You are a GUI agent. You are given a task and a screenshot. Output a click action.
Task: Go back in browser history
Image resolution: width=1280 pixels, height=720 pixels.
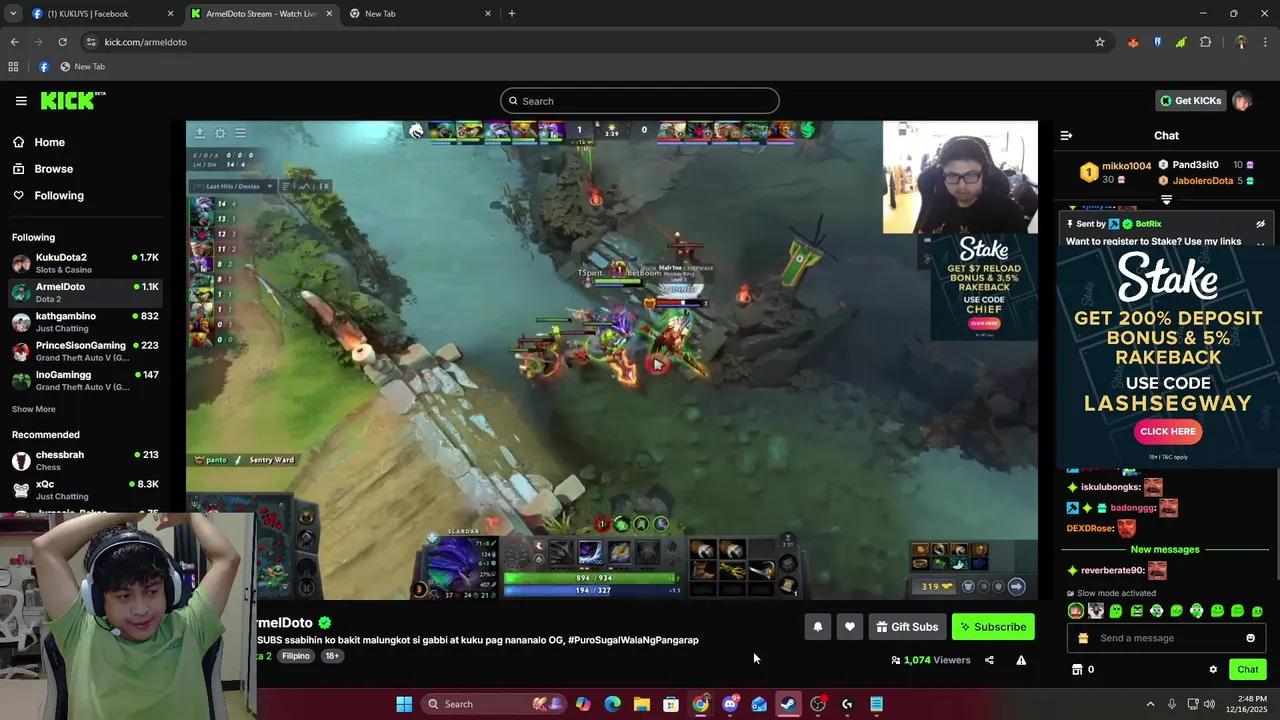point(14,42)
